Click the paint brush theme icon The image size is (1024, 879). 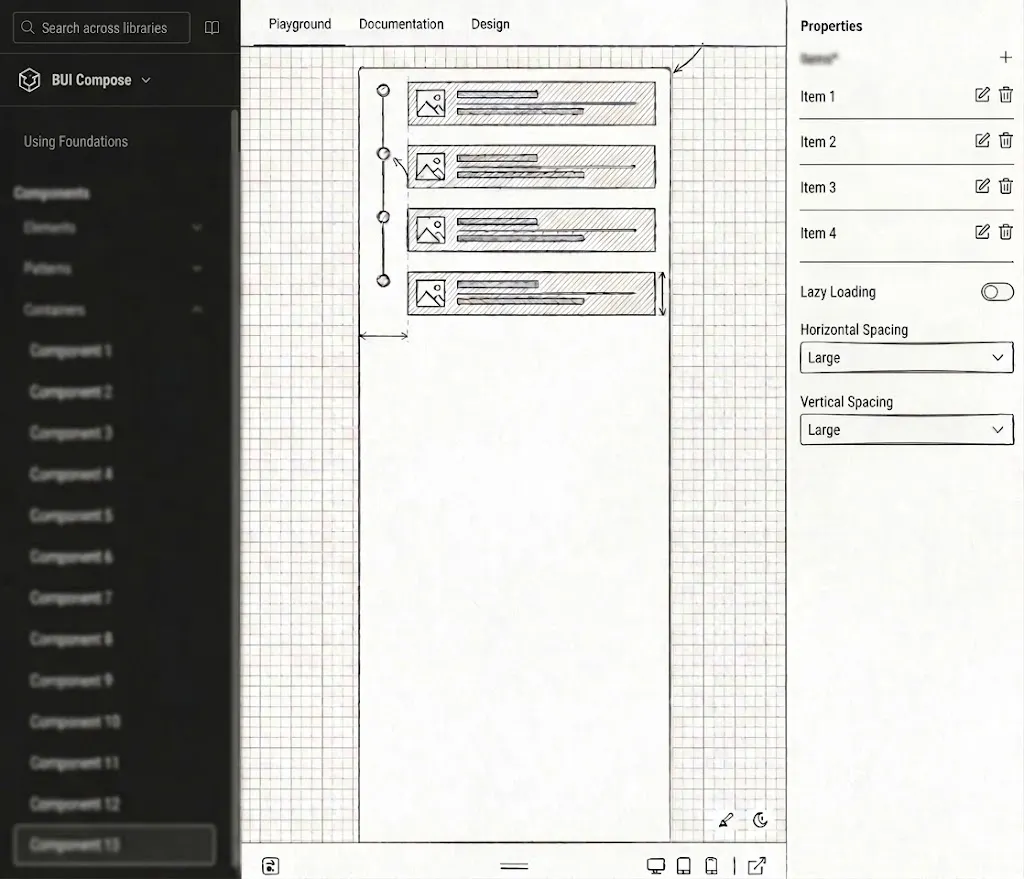pyautogui.click(x=726, y=820)
